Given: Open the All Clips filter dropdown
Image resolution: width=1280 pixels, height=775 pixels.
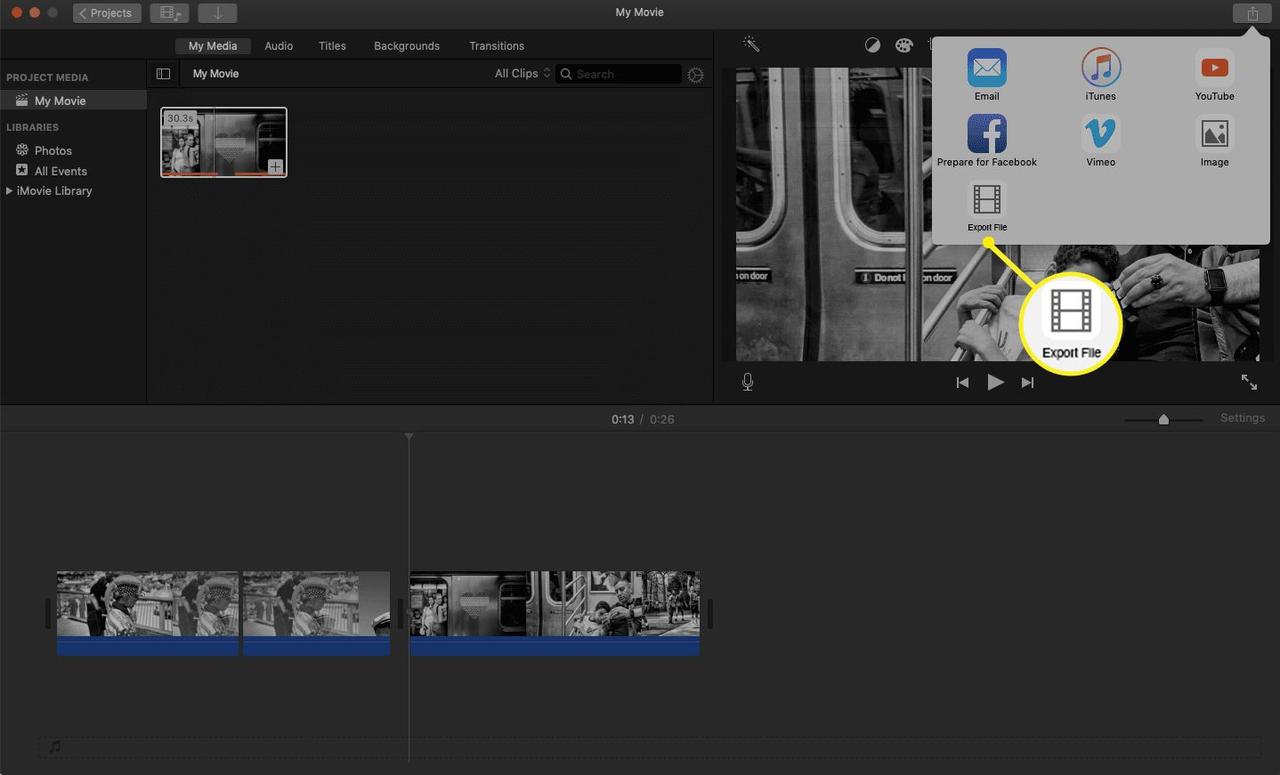Looking at the screenshot, I should (x=521, y=73).
